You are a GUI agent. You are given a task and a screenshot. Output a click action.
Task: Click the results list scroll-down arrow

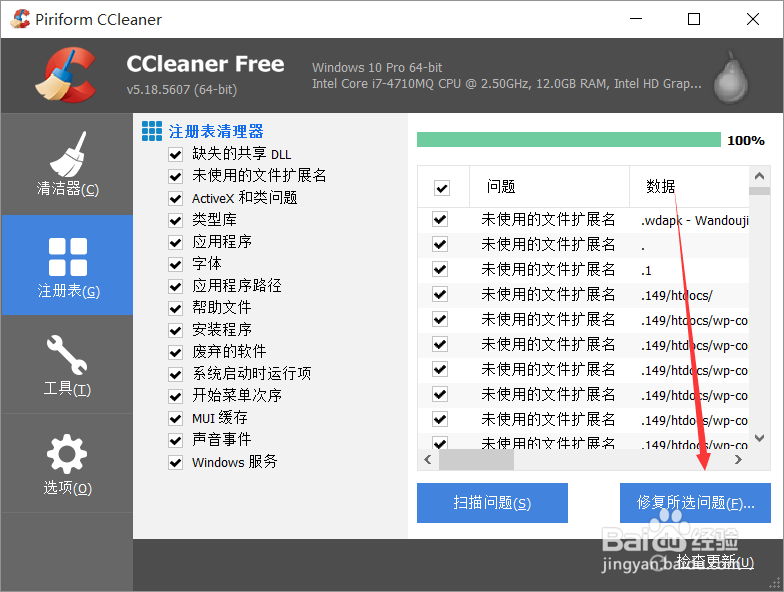[x=760, y=438]
